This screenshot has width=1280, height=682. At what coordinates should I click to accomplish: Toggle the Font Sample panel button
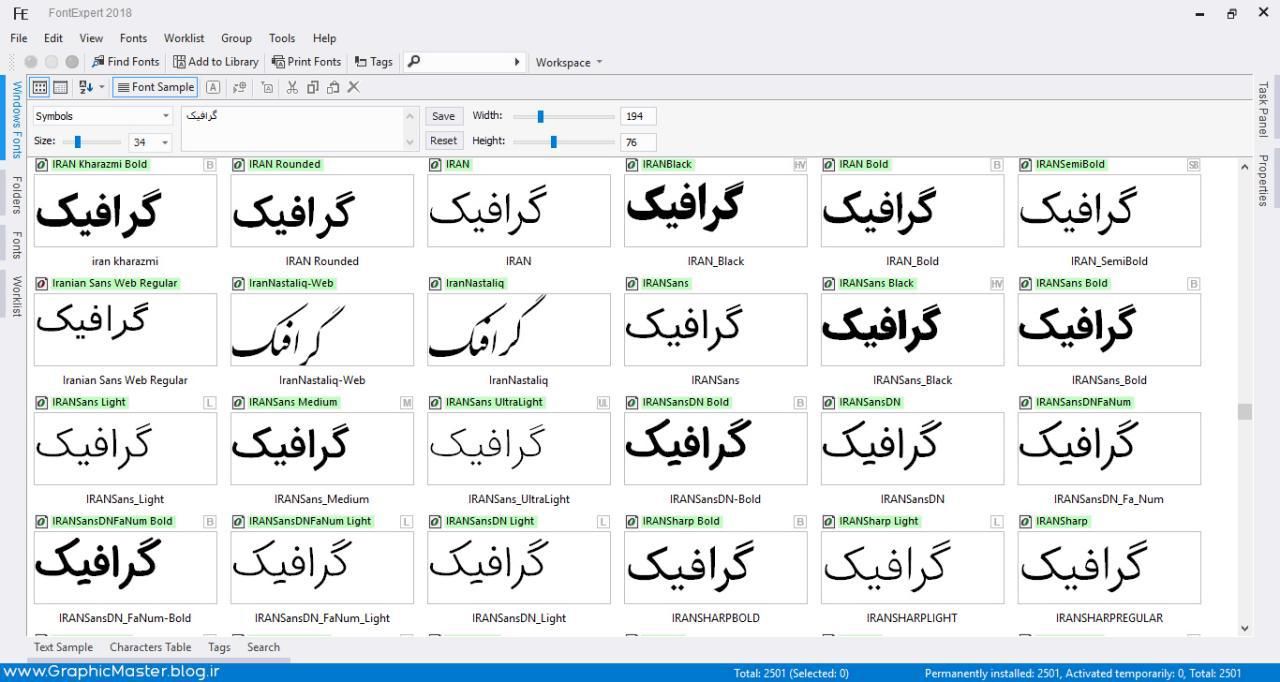point(155,87)
